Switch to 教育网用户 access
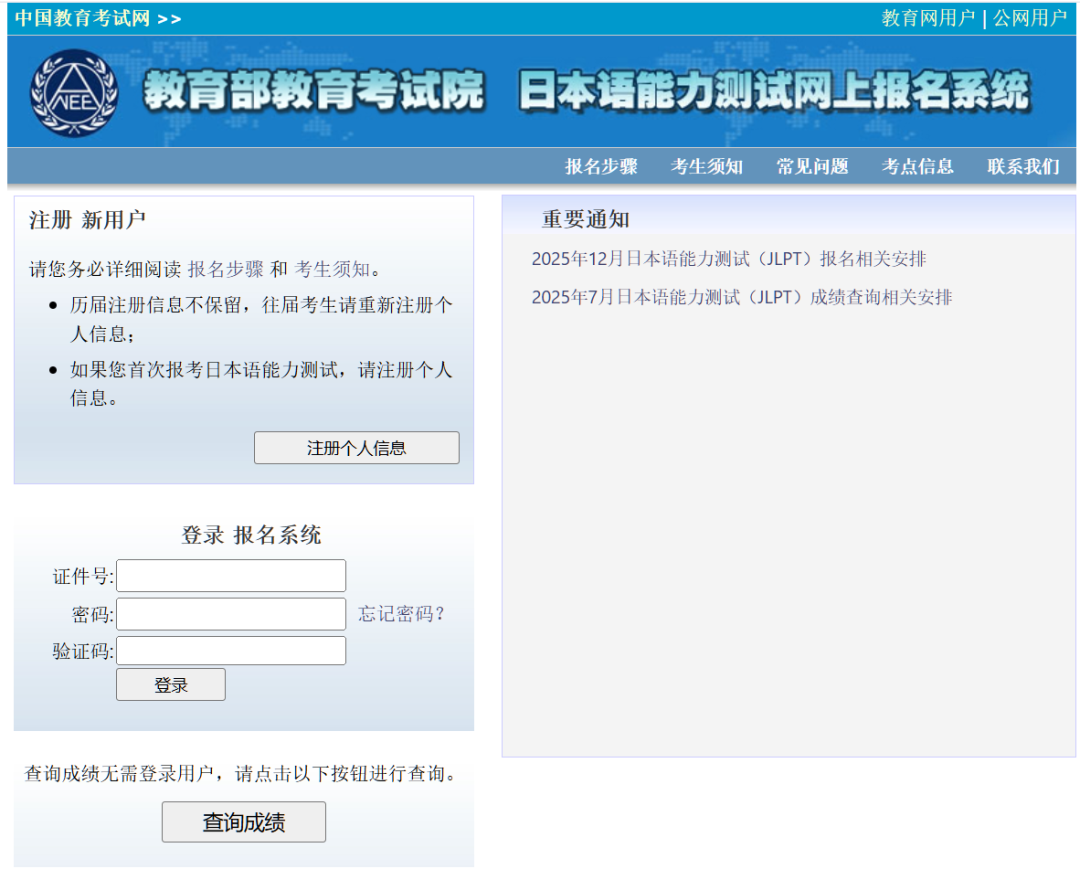Screen dimensions: 1080x869 tap(927, 18)
